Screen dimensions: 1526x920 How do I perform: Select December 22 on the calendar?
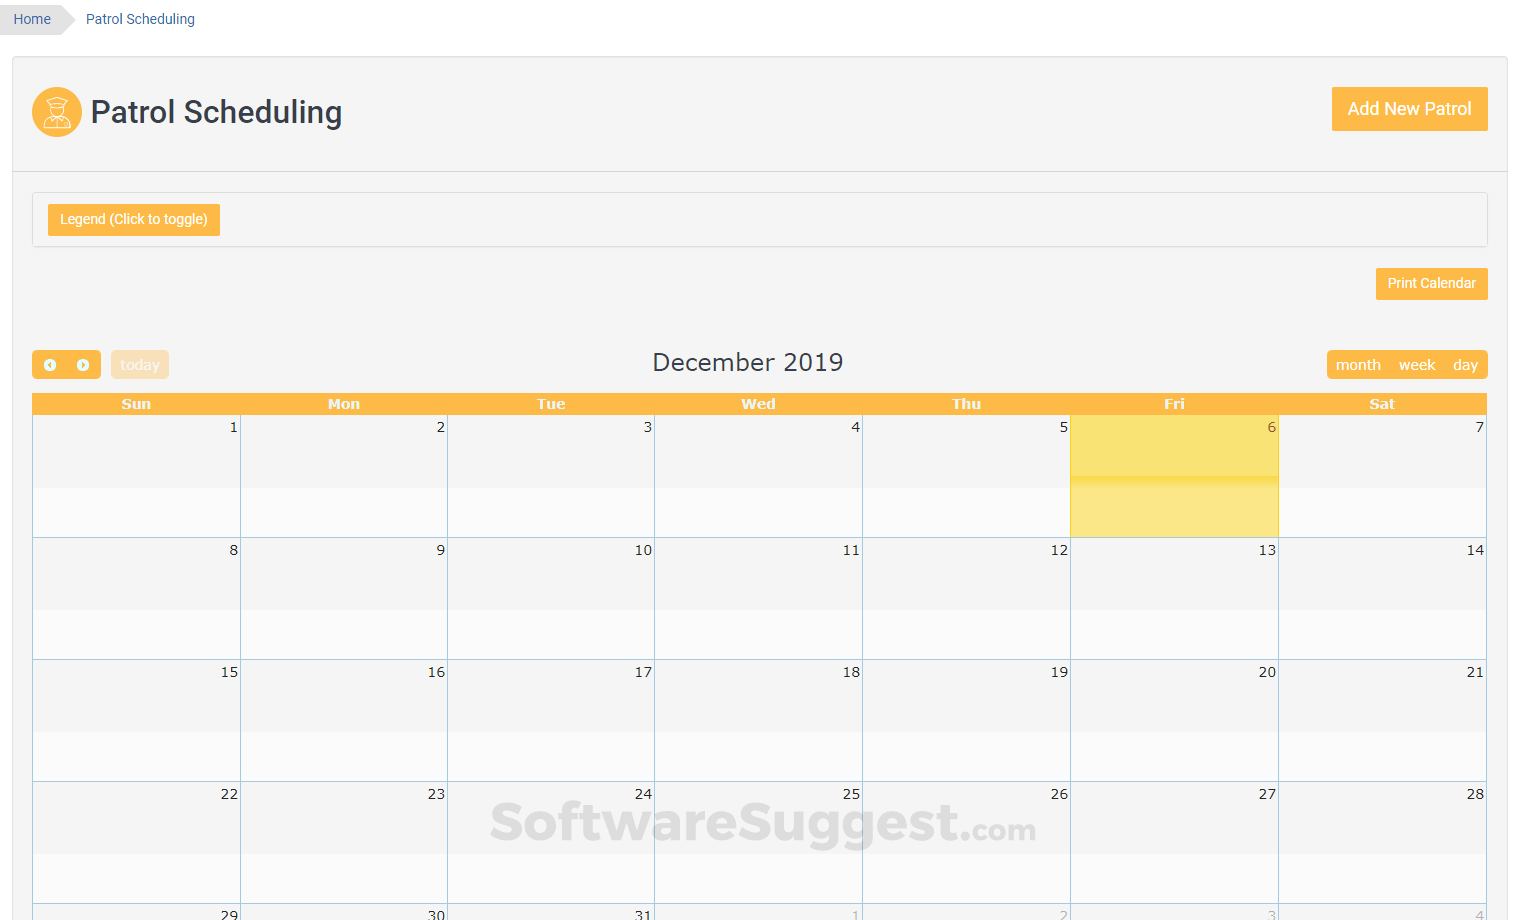click(x=136, y=843)
